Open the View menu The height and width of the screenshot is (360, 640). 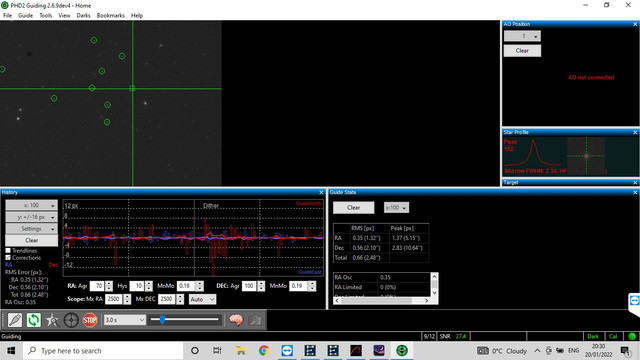coord(64,16)
